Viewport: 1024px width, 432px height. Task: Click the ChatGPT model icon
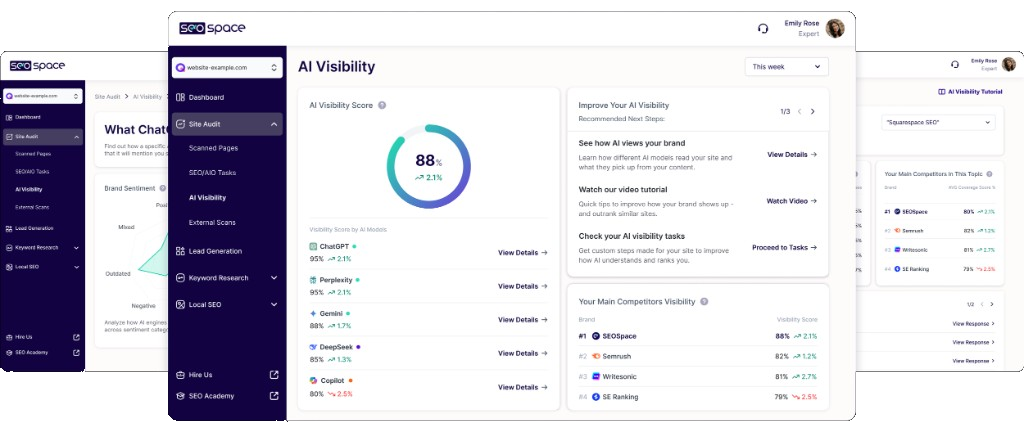point(313,247)
